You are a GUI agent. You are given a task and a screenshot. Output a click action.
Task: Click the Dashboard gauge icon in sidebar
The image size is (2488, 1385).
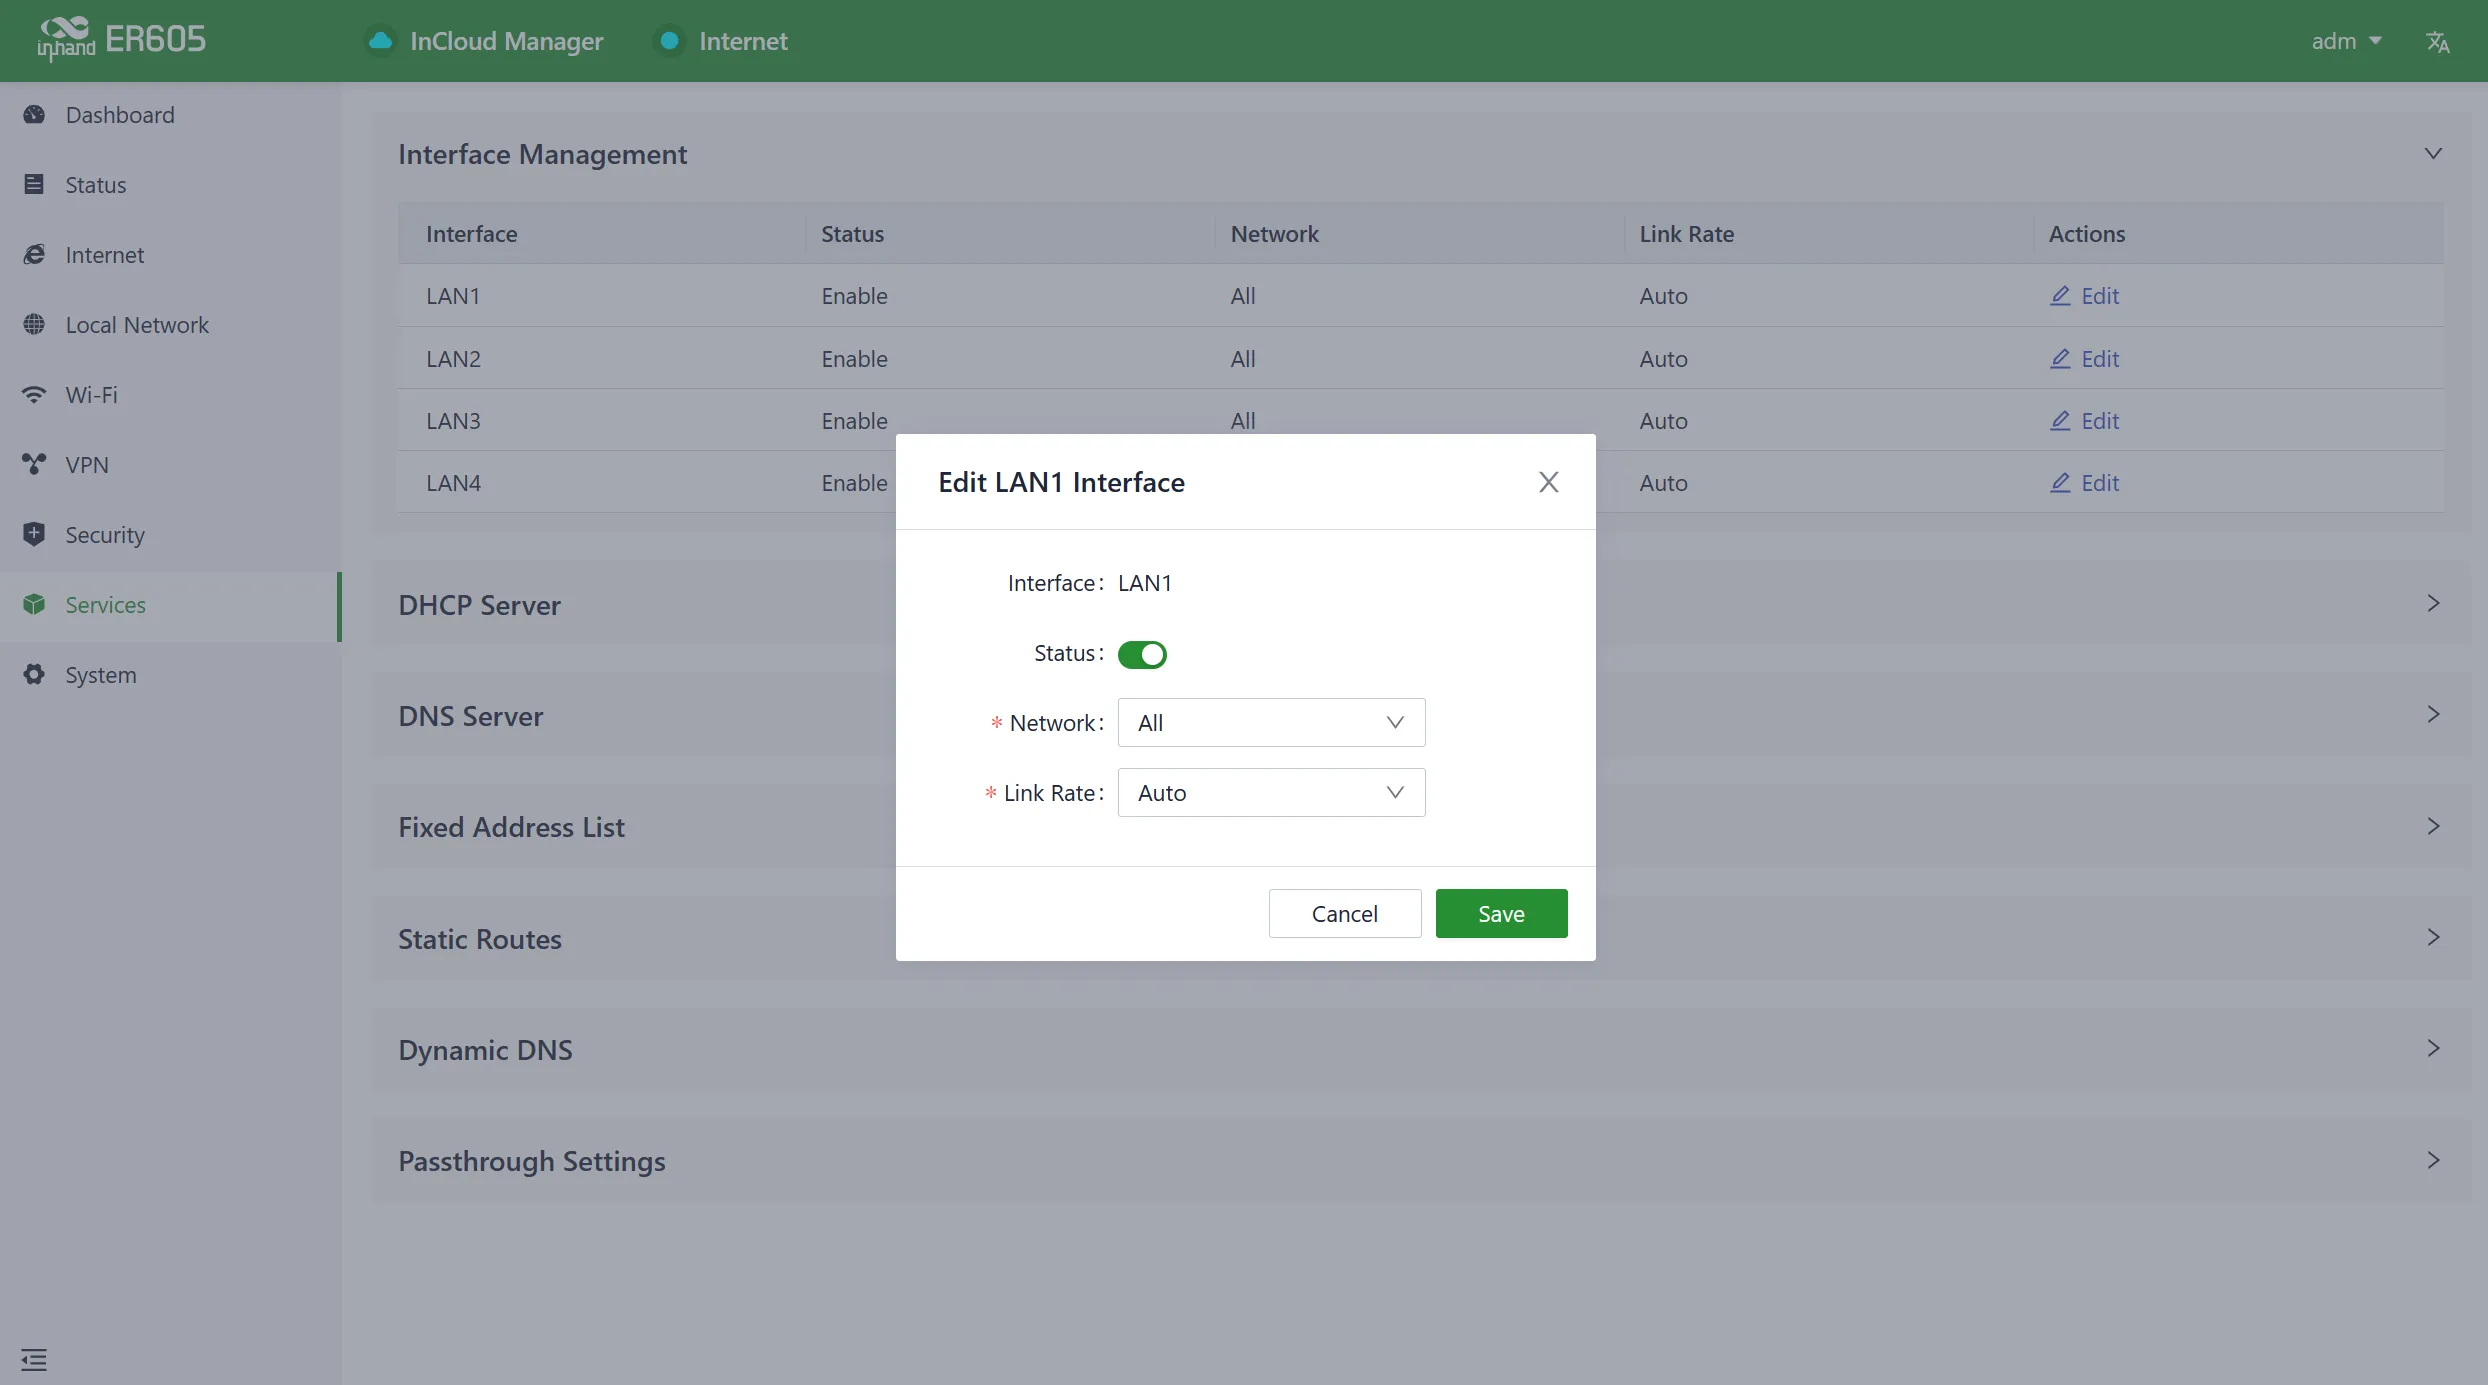click(34, 115)
